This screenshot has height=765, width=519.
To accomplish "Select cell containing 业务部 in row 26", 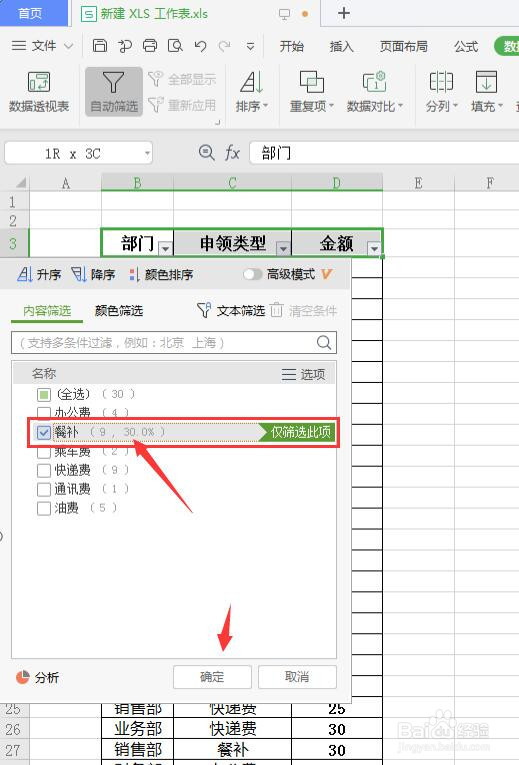I will coord(138,729).
